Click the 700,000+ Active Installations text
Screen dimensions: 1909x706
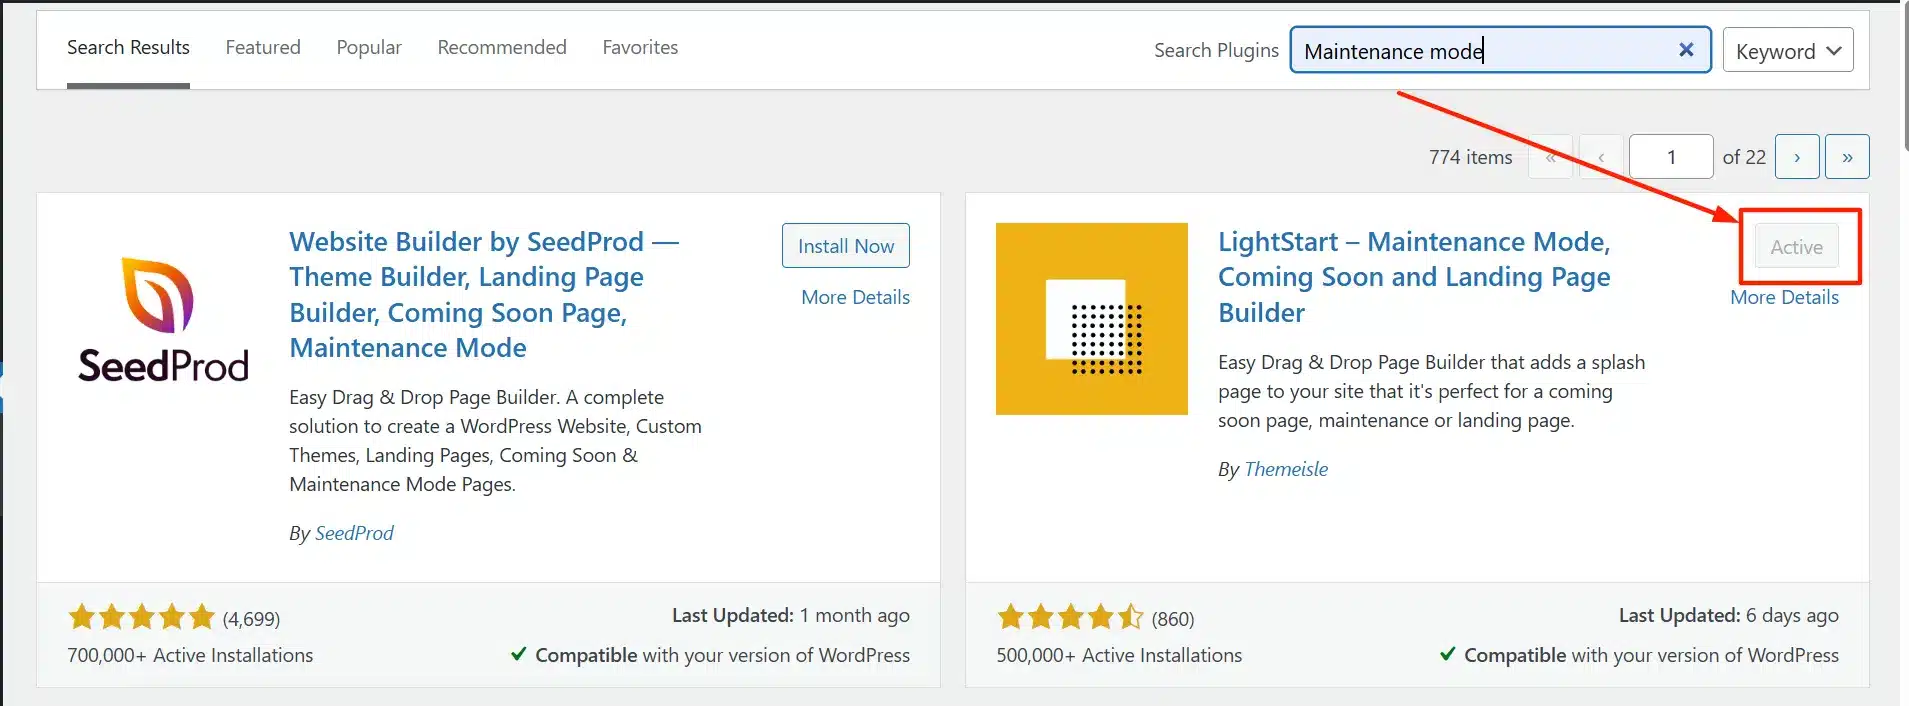[x=190, y=655]
